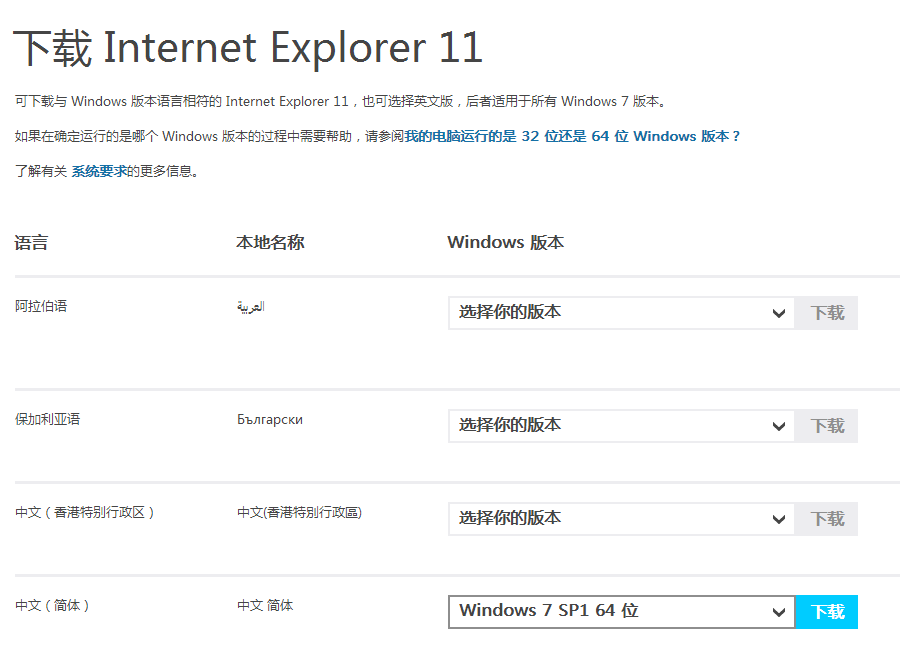Open the version dropdown for 中文 (香港特别行政区)
Screen dimensions: 900x647
click(x=621, y=519)
